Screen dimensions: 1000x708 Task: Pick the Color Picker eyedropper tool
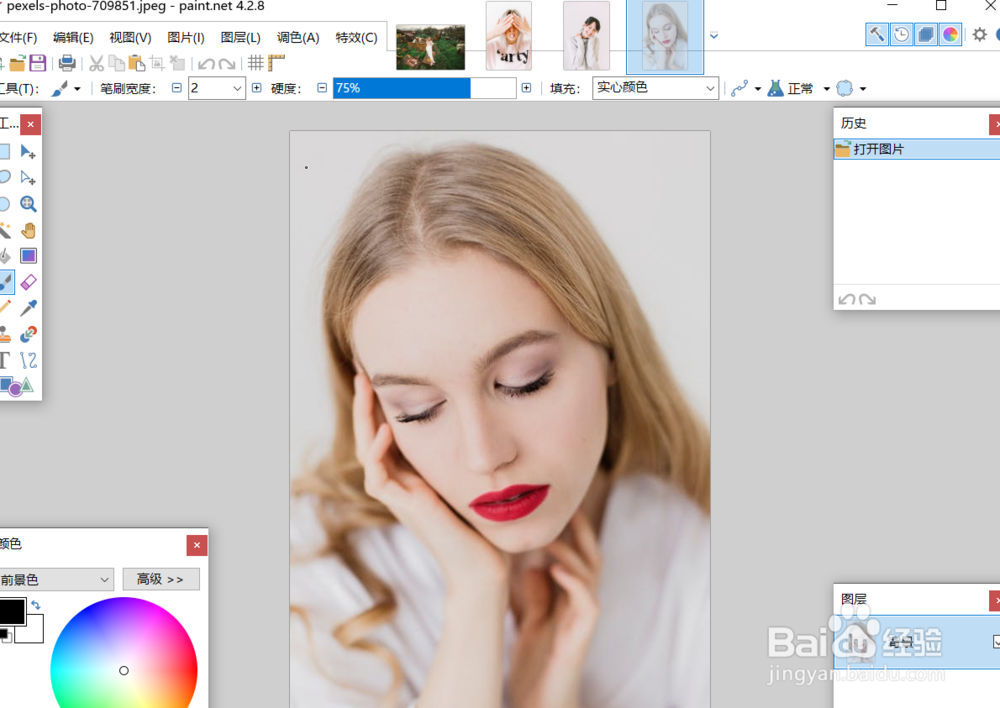28,307
